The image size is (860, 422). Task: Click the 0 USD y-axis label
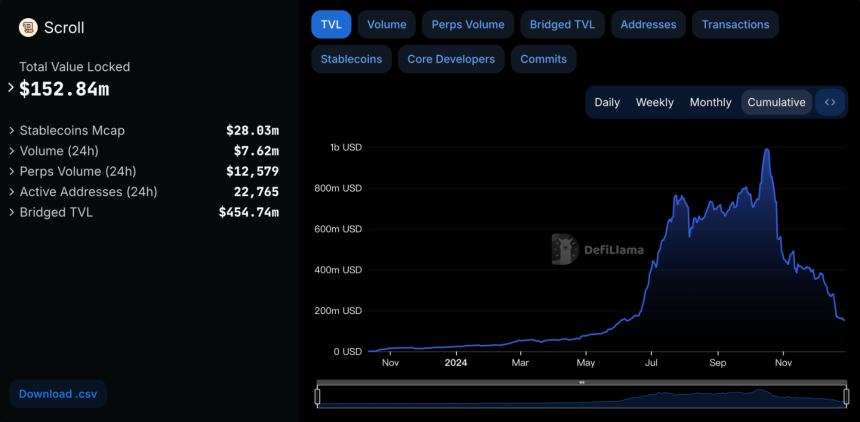346,352
